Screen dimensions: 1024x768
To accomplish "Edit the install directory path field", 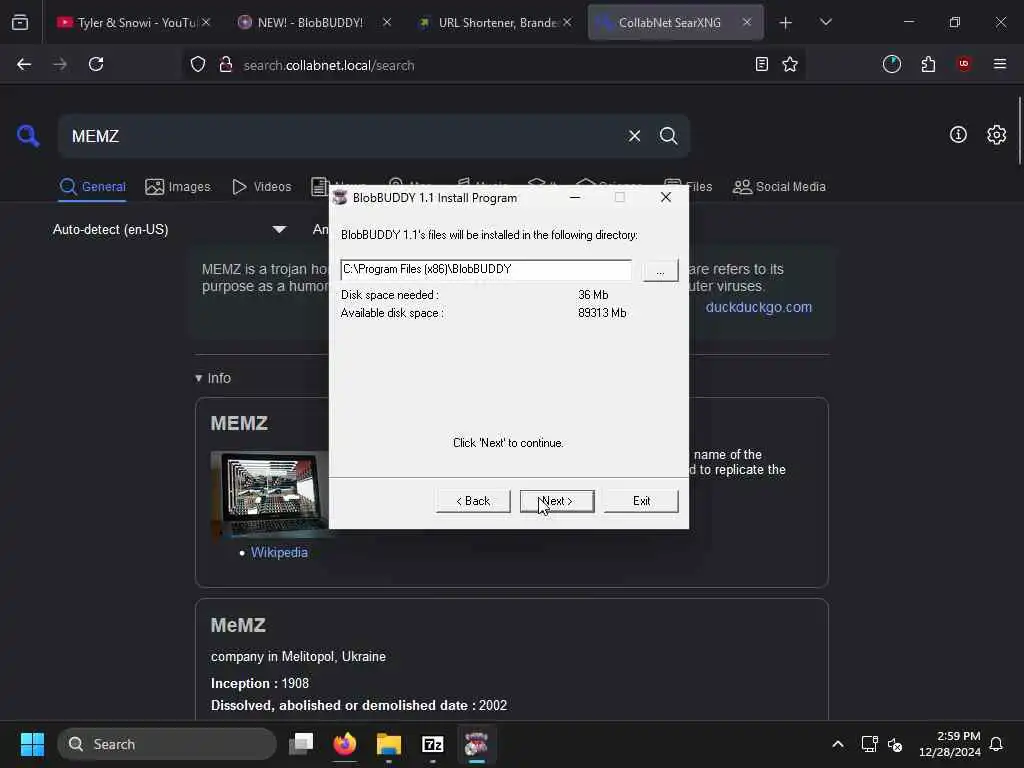I will [x=486, y=270].
